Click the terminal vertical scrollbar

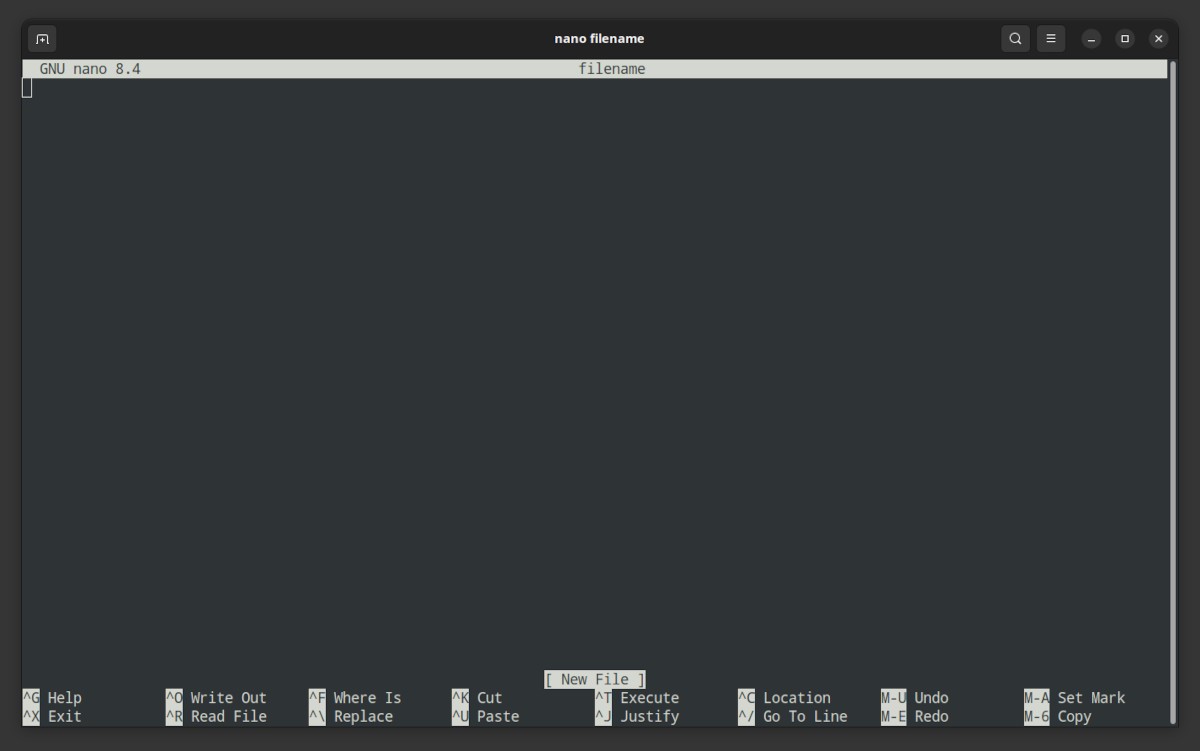pyautogui.click(x=1173, y=391)
